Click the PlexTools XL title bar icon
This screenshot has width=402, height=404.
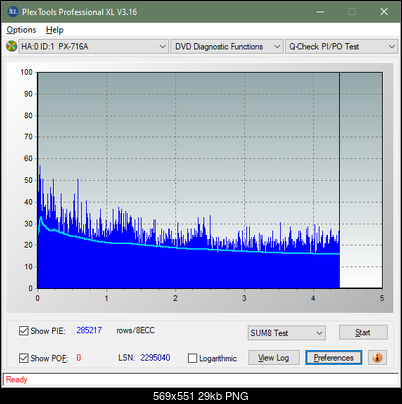12,12
